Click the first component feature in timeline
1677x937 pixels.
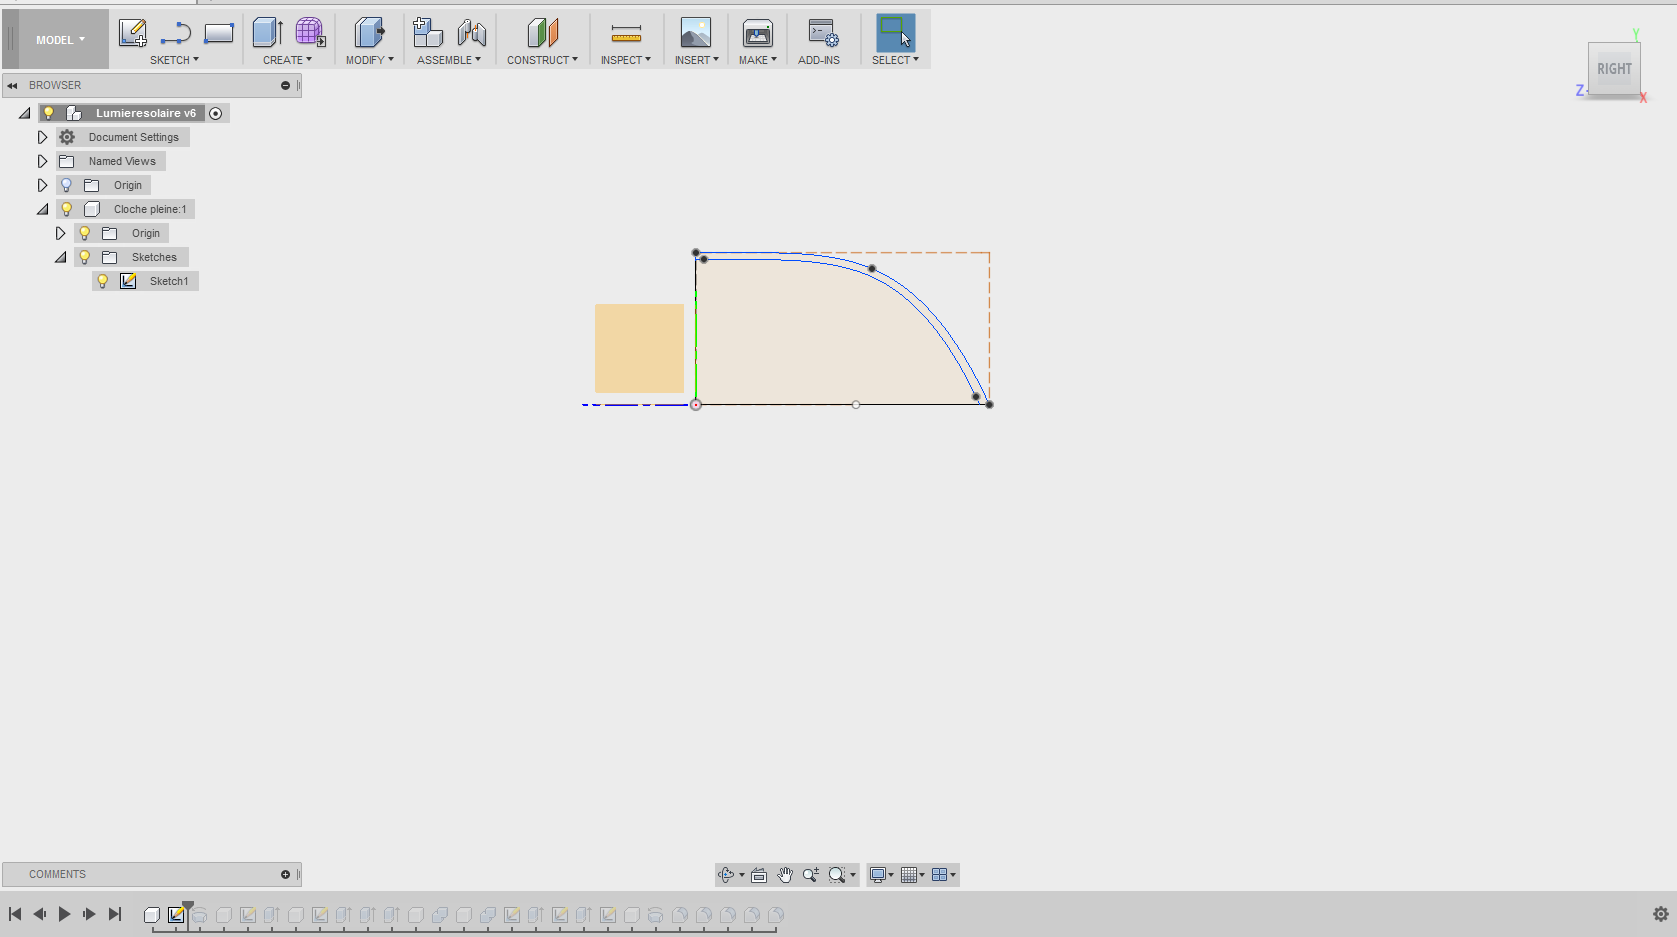click(x=152, y=915)
